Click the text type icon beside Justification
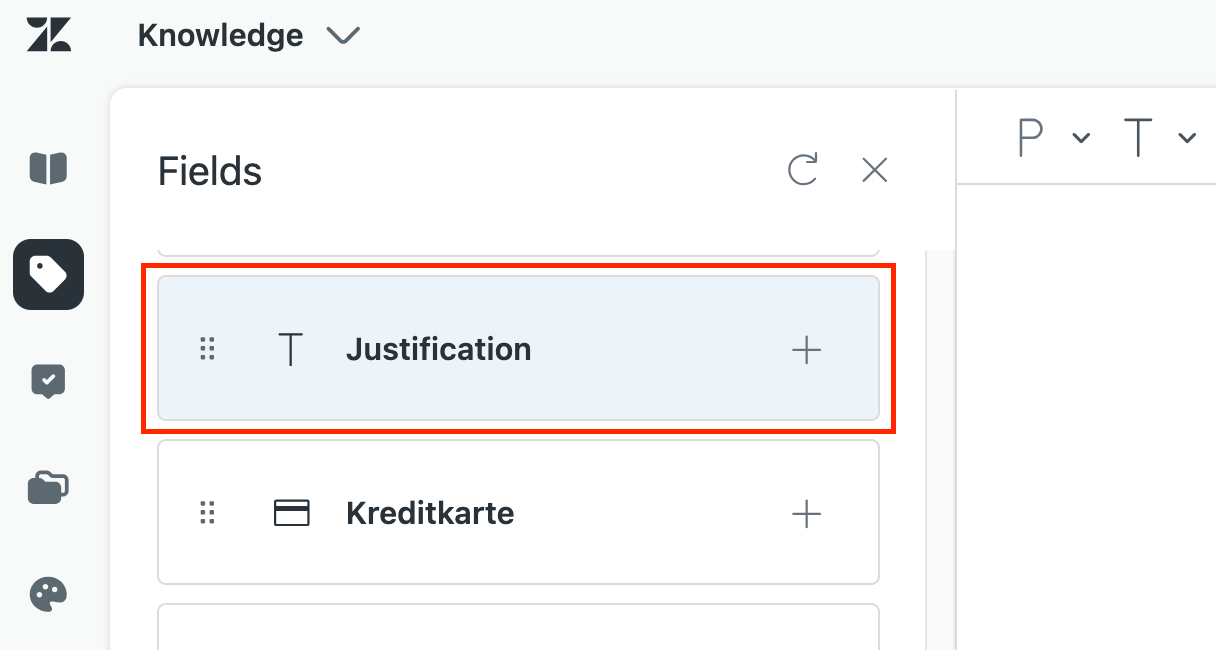The width and height of the screenshot is (1216, 650). click(x=290, y=349)
